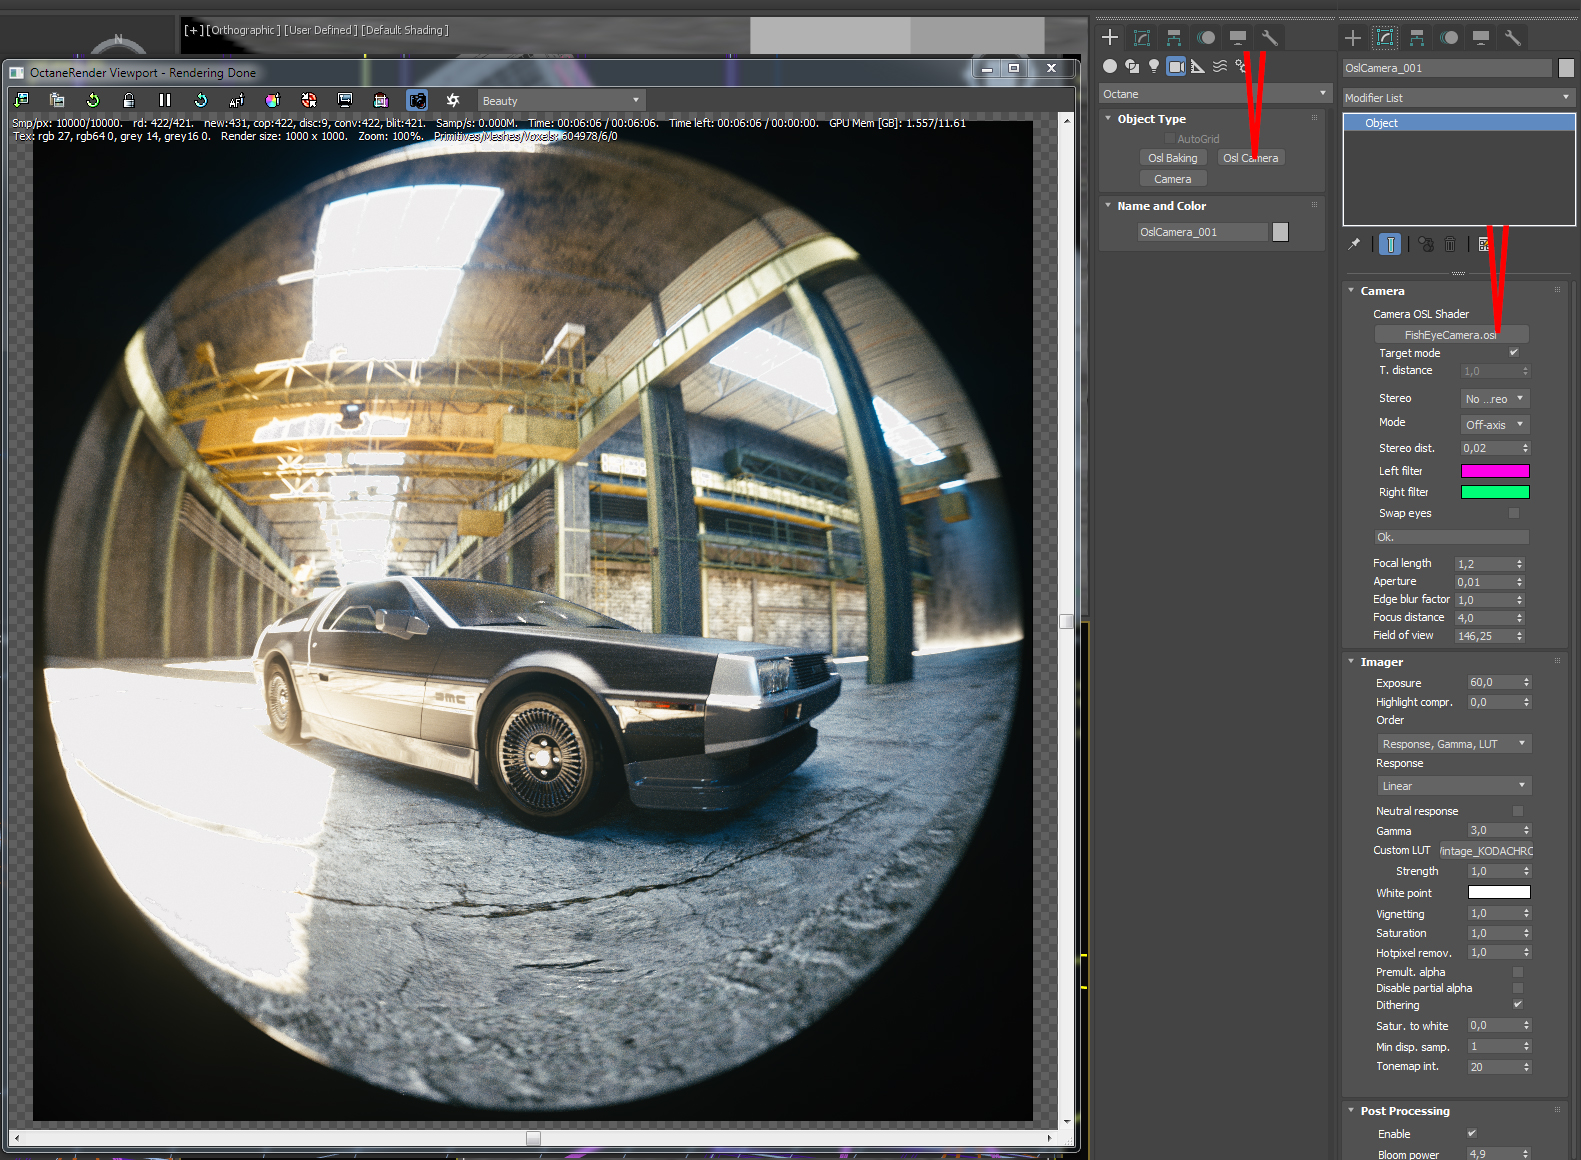Viewport: 1581px width, 1160px height.
Task: Click the pin stack icon
Action: pos(1354,244)
